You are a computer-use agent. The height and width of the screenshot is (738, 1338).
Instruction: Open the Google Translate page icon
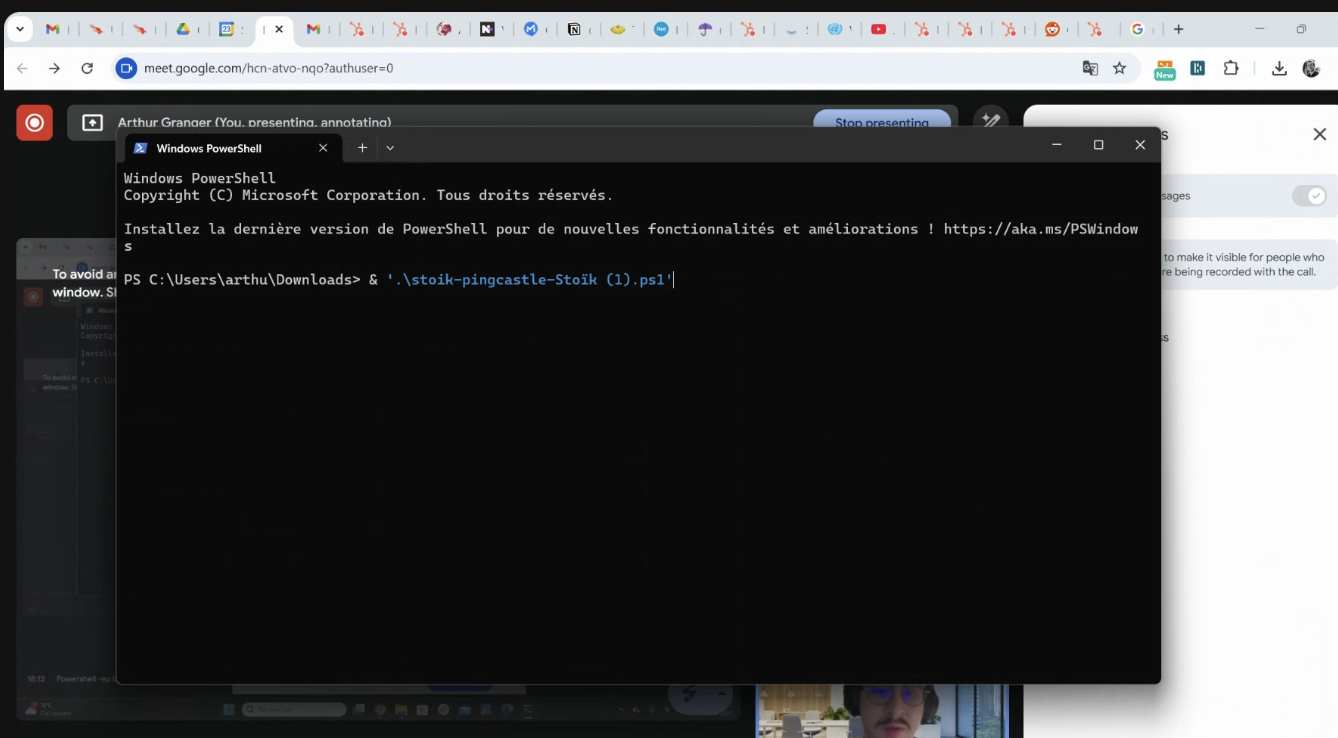[x=1090, y=68]
